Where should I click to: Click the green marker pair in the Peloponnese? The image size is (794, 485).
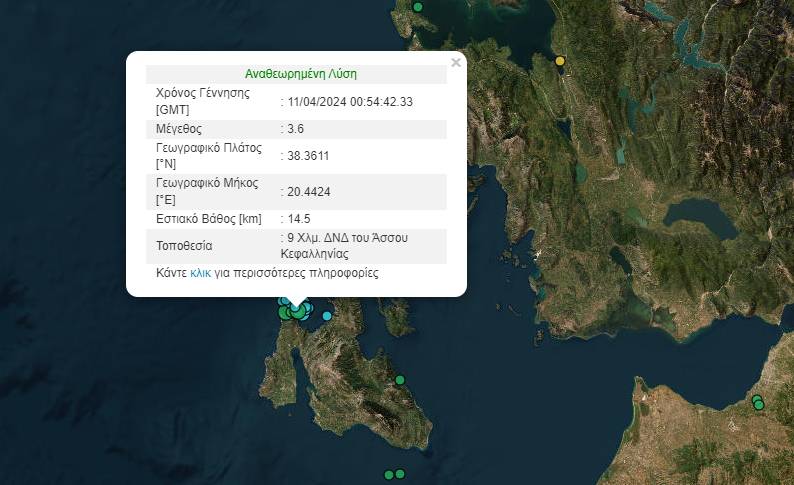pyautogui.click(x=758, y=403)
